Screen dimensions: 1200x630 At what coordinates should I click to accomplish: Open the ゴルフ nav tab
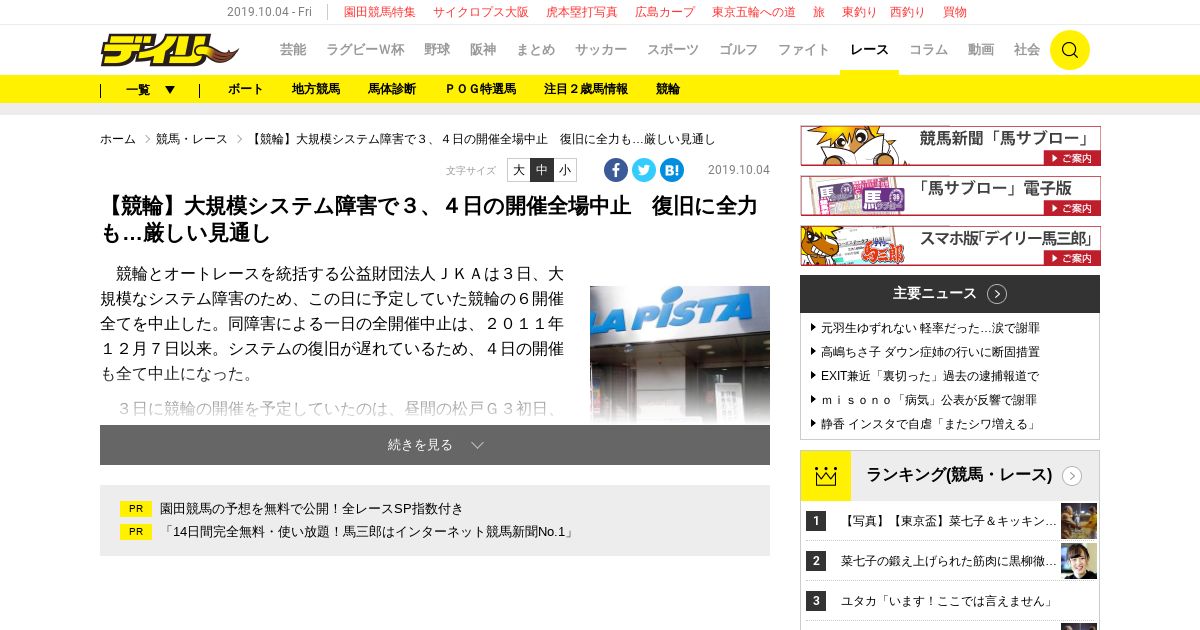point(738,50)
